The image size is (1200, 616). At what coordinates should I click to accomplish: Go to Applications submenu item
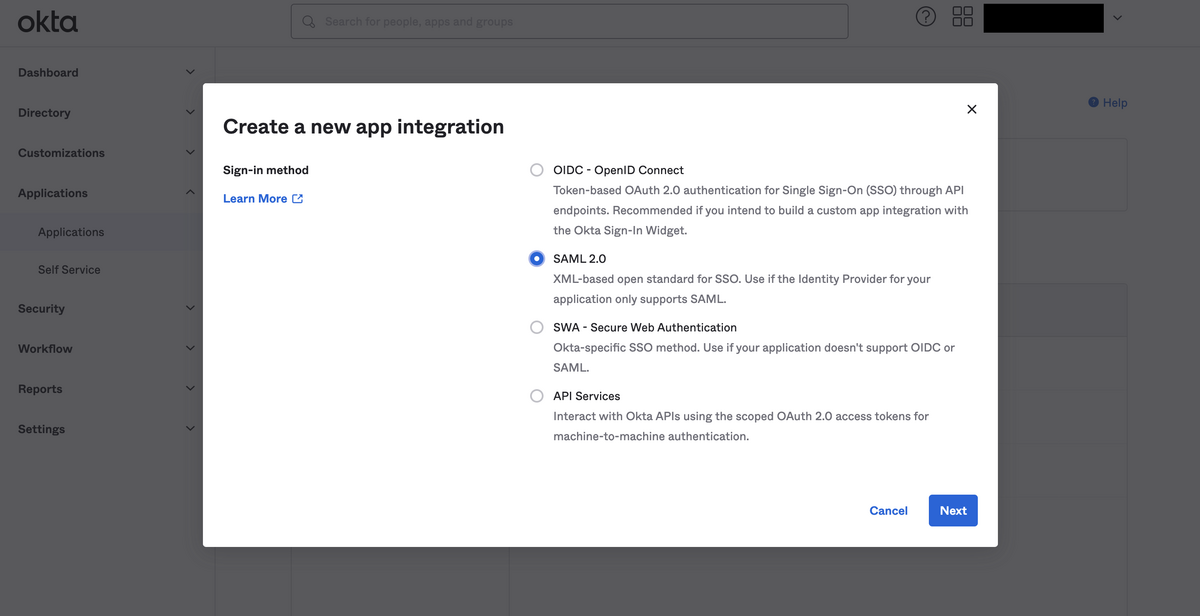[x=71, y=232]
